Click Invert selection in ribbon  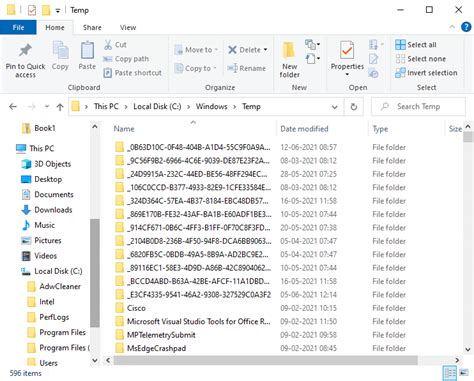(426, 73)
